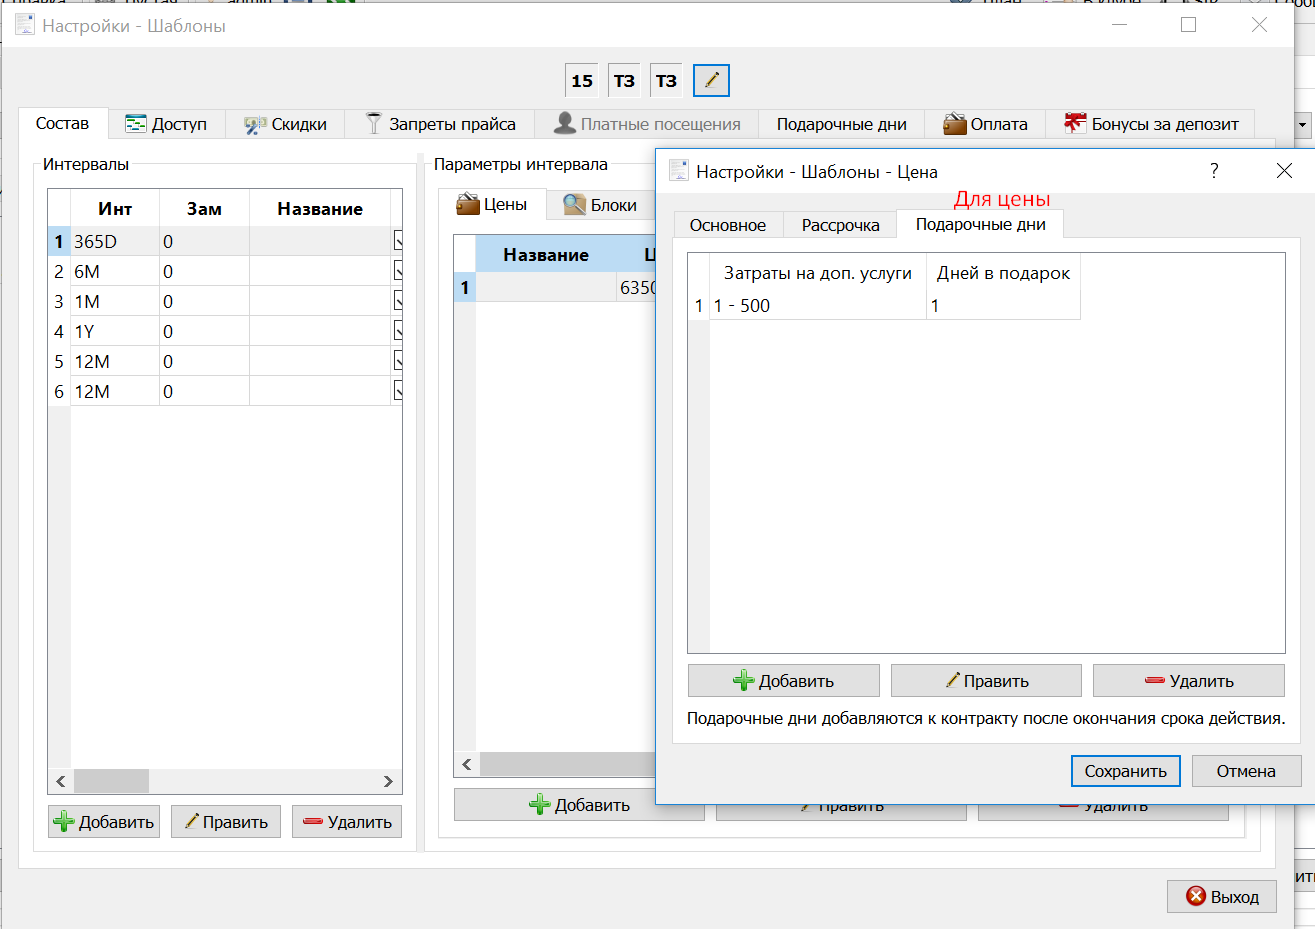Click the help question mark in Цена dialog
Viewport: 1315px width, 929px height.
pyautogui.click(x=1214, y=171)
